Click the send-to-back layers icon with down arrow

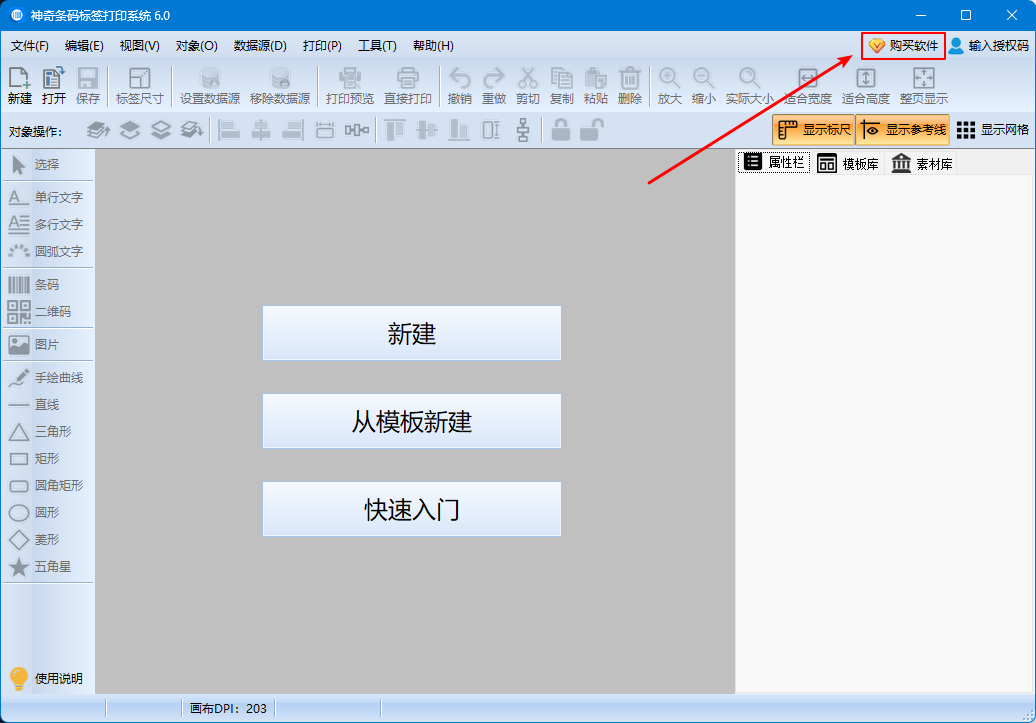coord(192,130)
